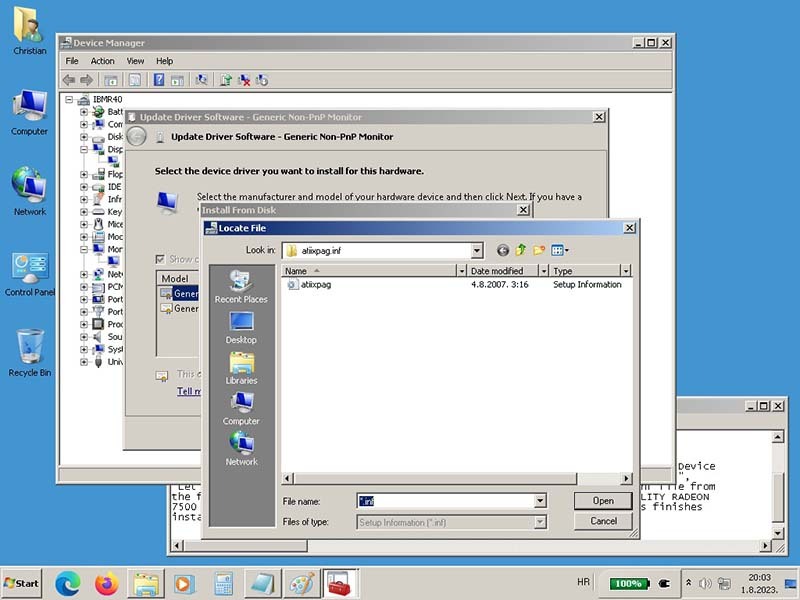Viewport: 800px width, 600px height.
Task: Collapse the IBMR40 root tree node
Action: point(70,99)
